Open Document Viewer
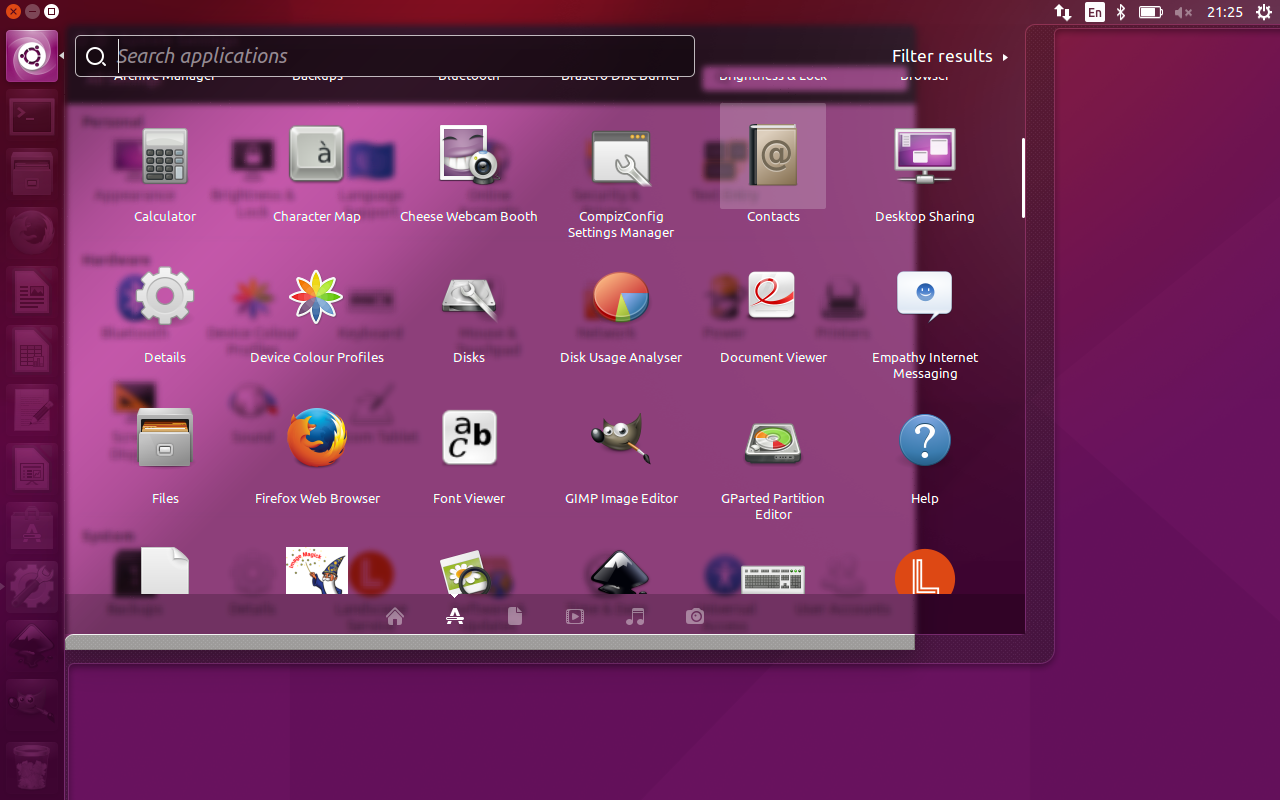 [x=772, y=295]
